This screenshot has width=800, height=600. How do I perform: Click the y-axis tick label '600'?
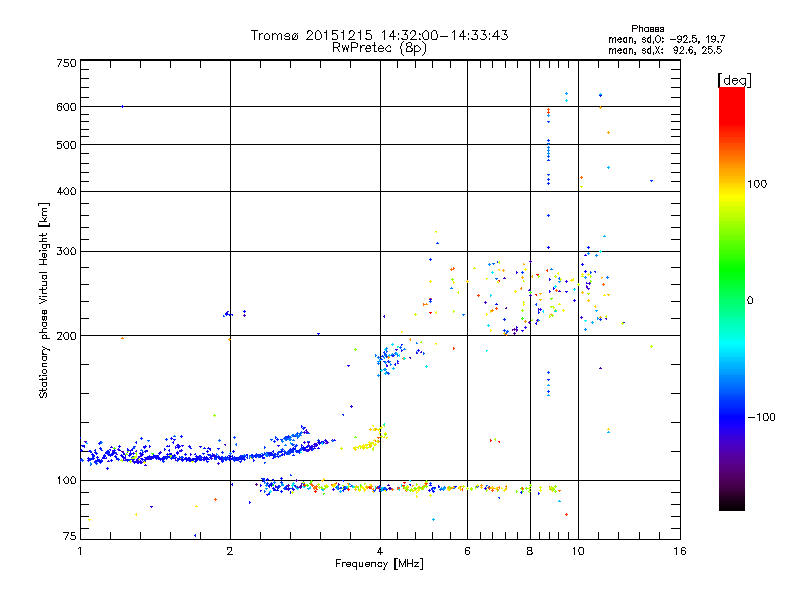click(x=66, y=107)
